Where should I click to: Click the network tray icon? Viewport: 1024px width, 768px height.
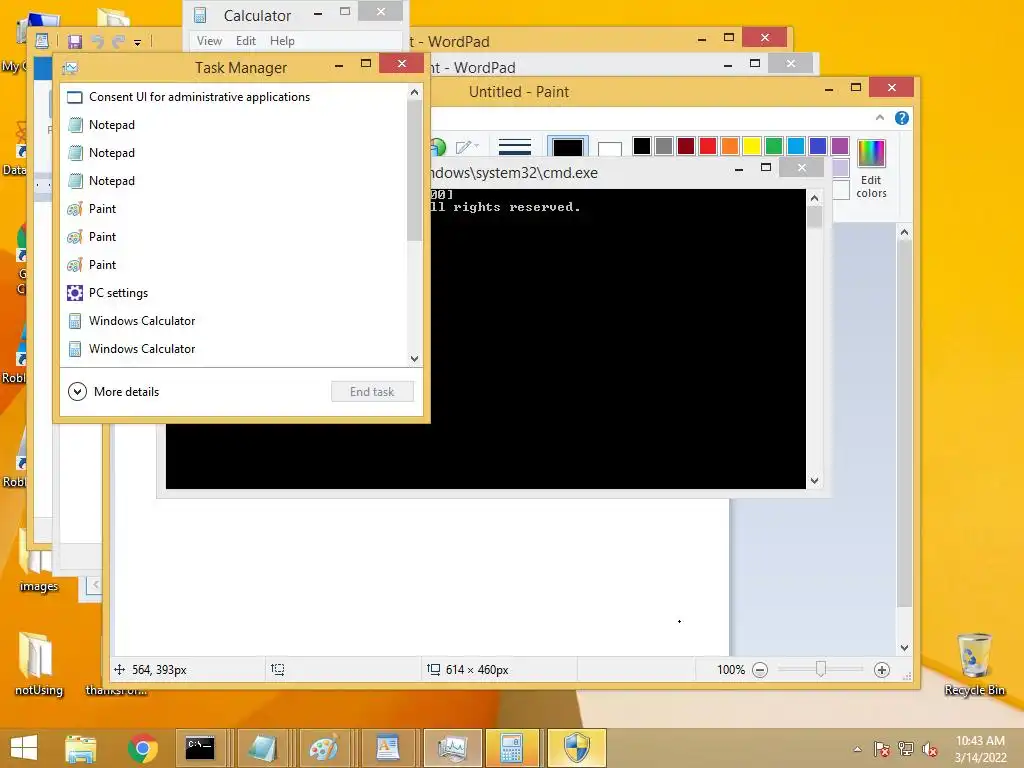(906, 749)
